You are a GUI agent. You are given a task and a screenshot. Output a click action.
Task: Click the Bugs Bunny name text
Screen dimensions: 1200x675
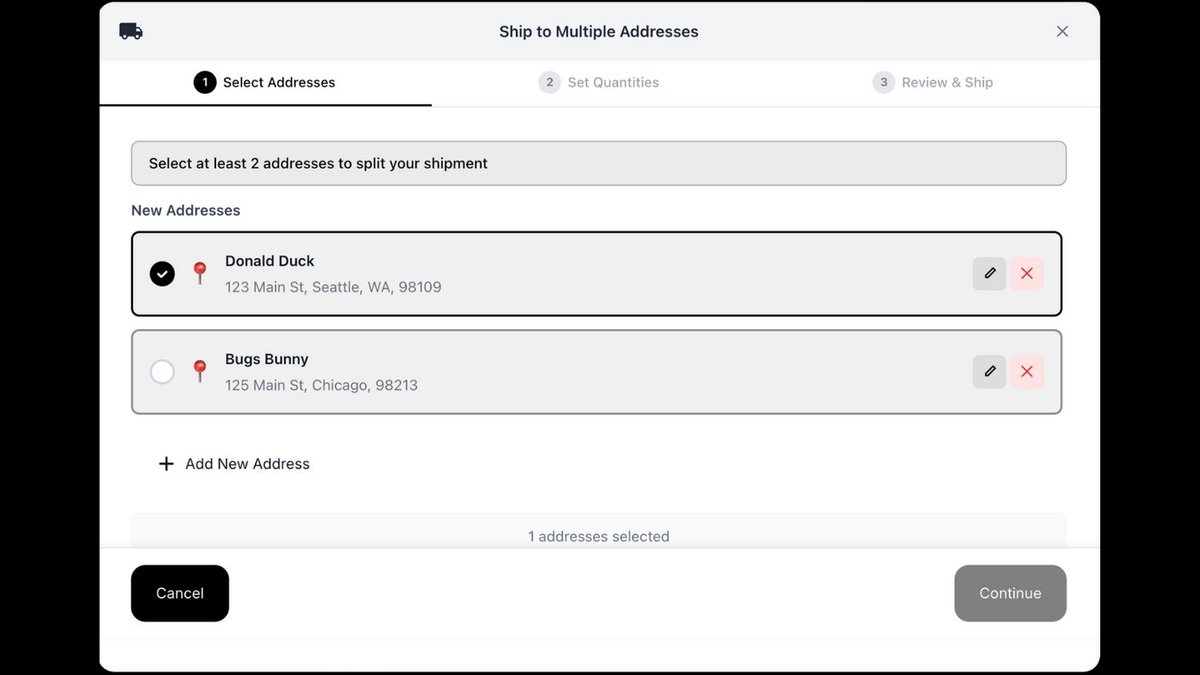tap(267, 359)
